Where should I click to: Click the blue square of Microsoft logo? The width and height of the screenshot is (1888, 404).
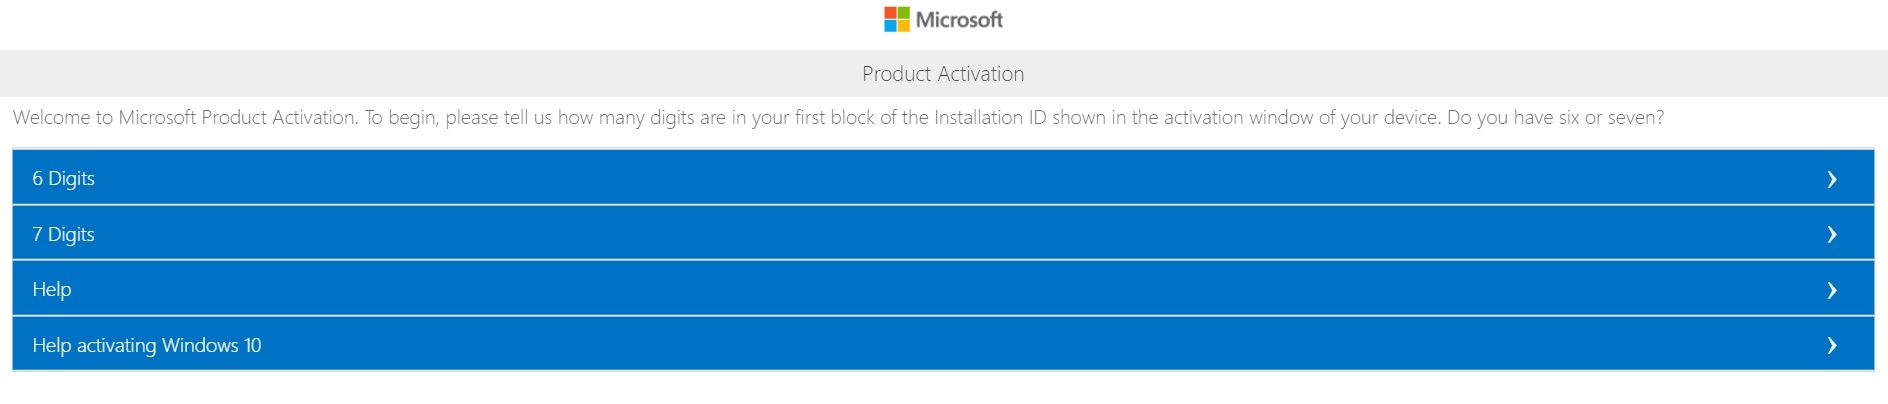click(x=890, y=26)
